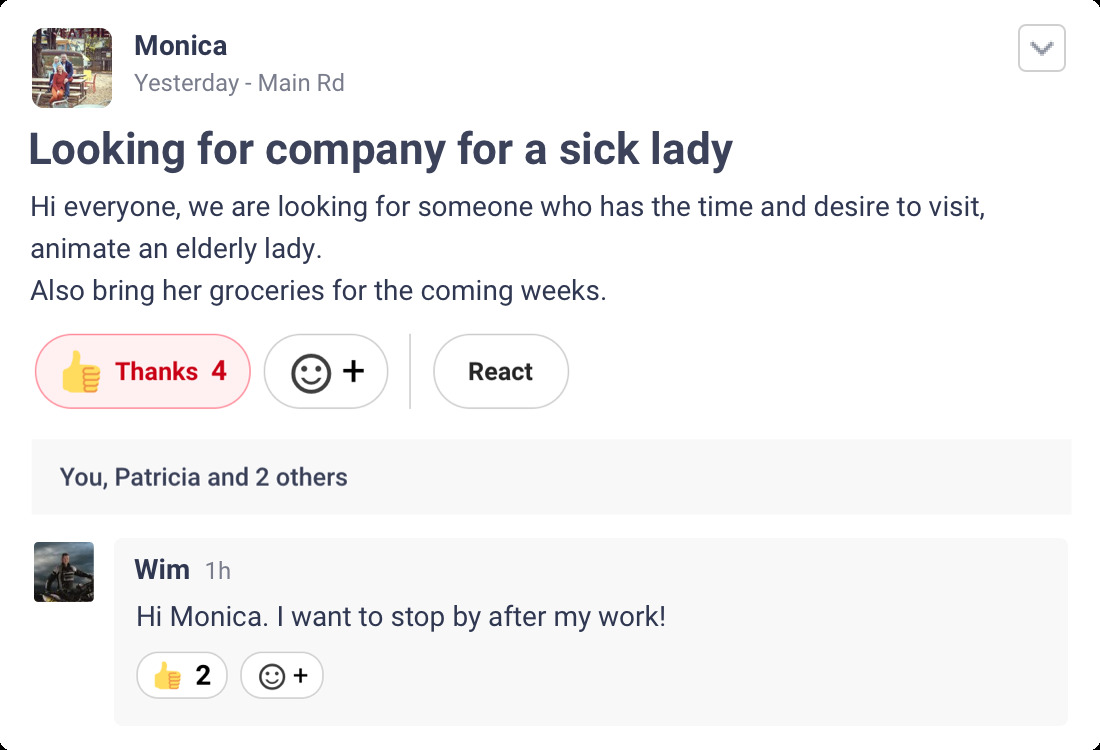Click the red Thanks count number 4
Image resolution: width=1100 pixels, height=750 pixels.
[x=219, y=372]
